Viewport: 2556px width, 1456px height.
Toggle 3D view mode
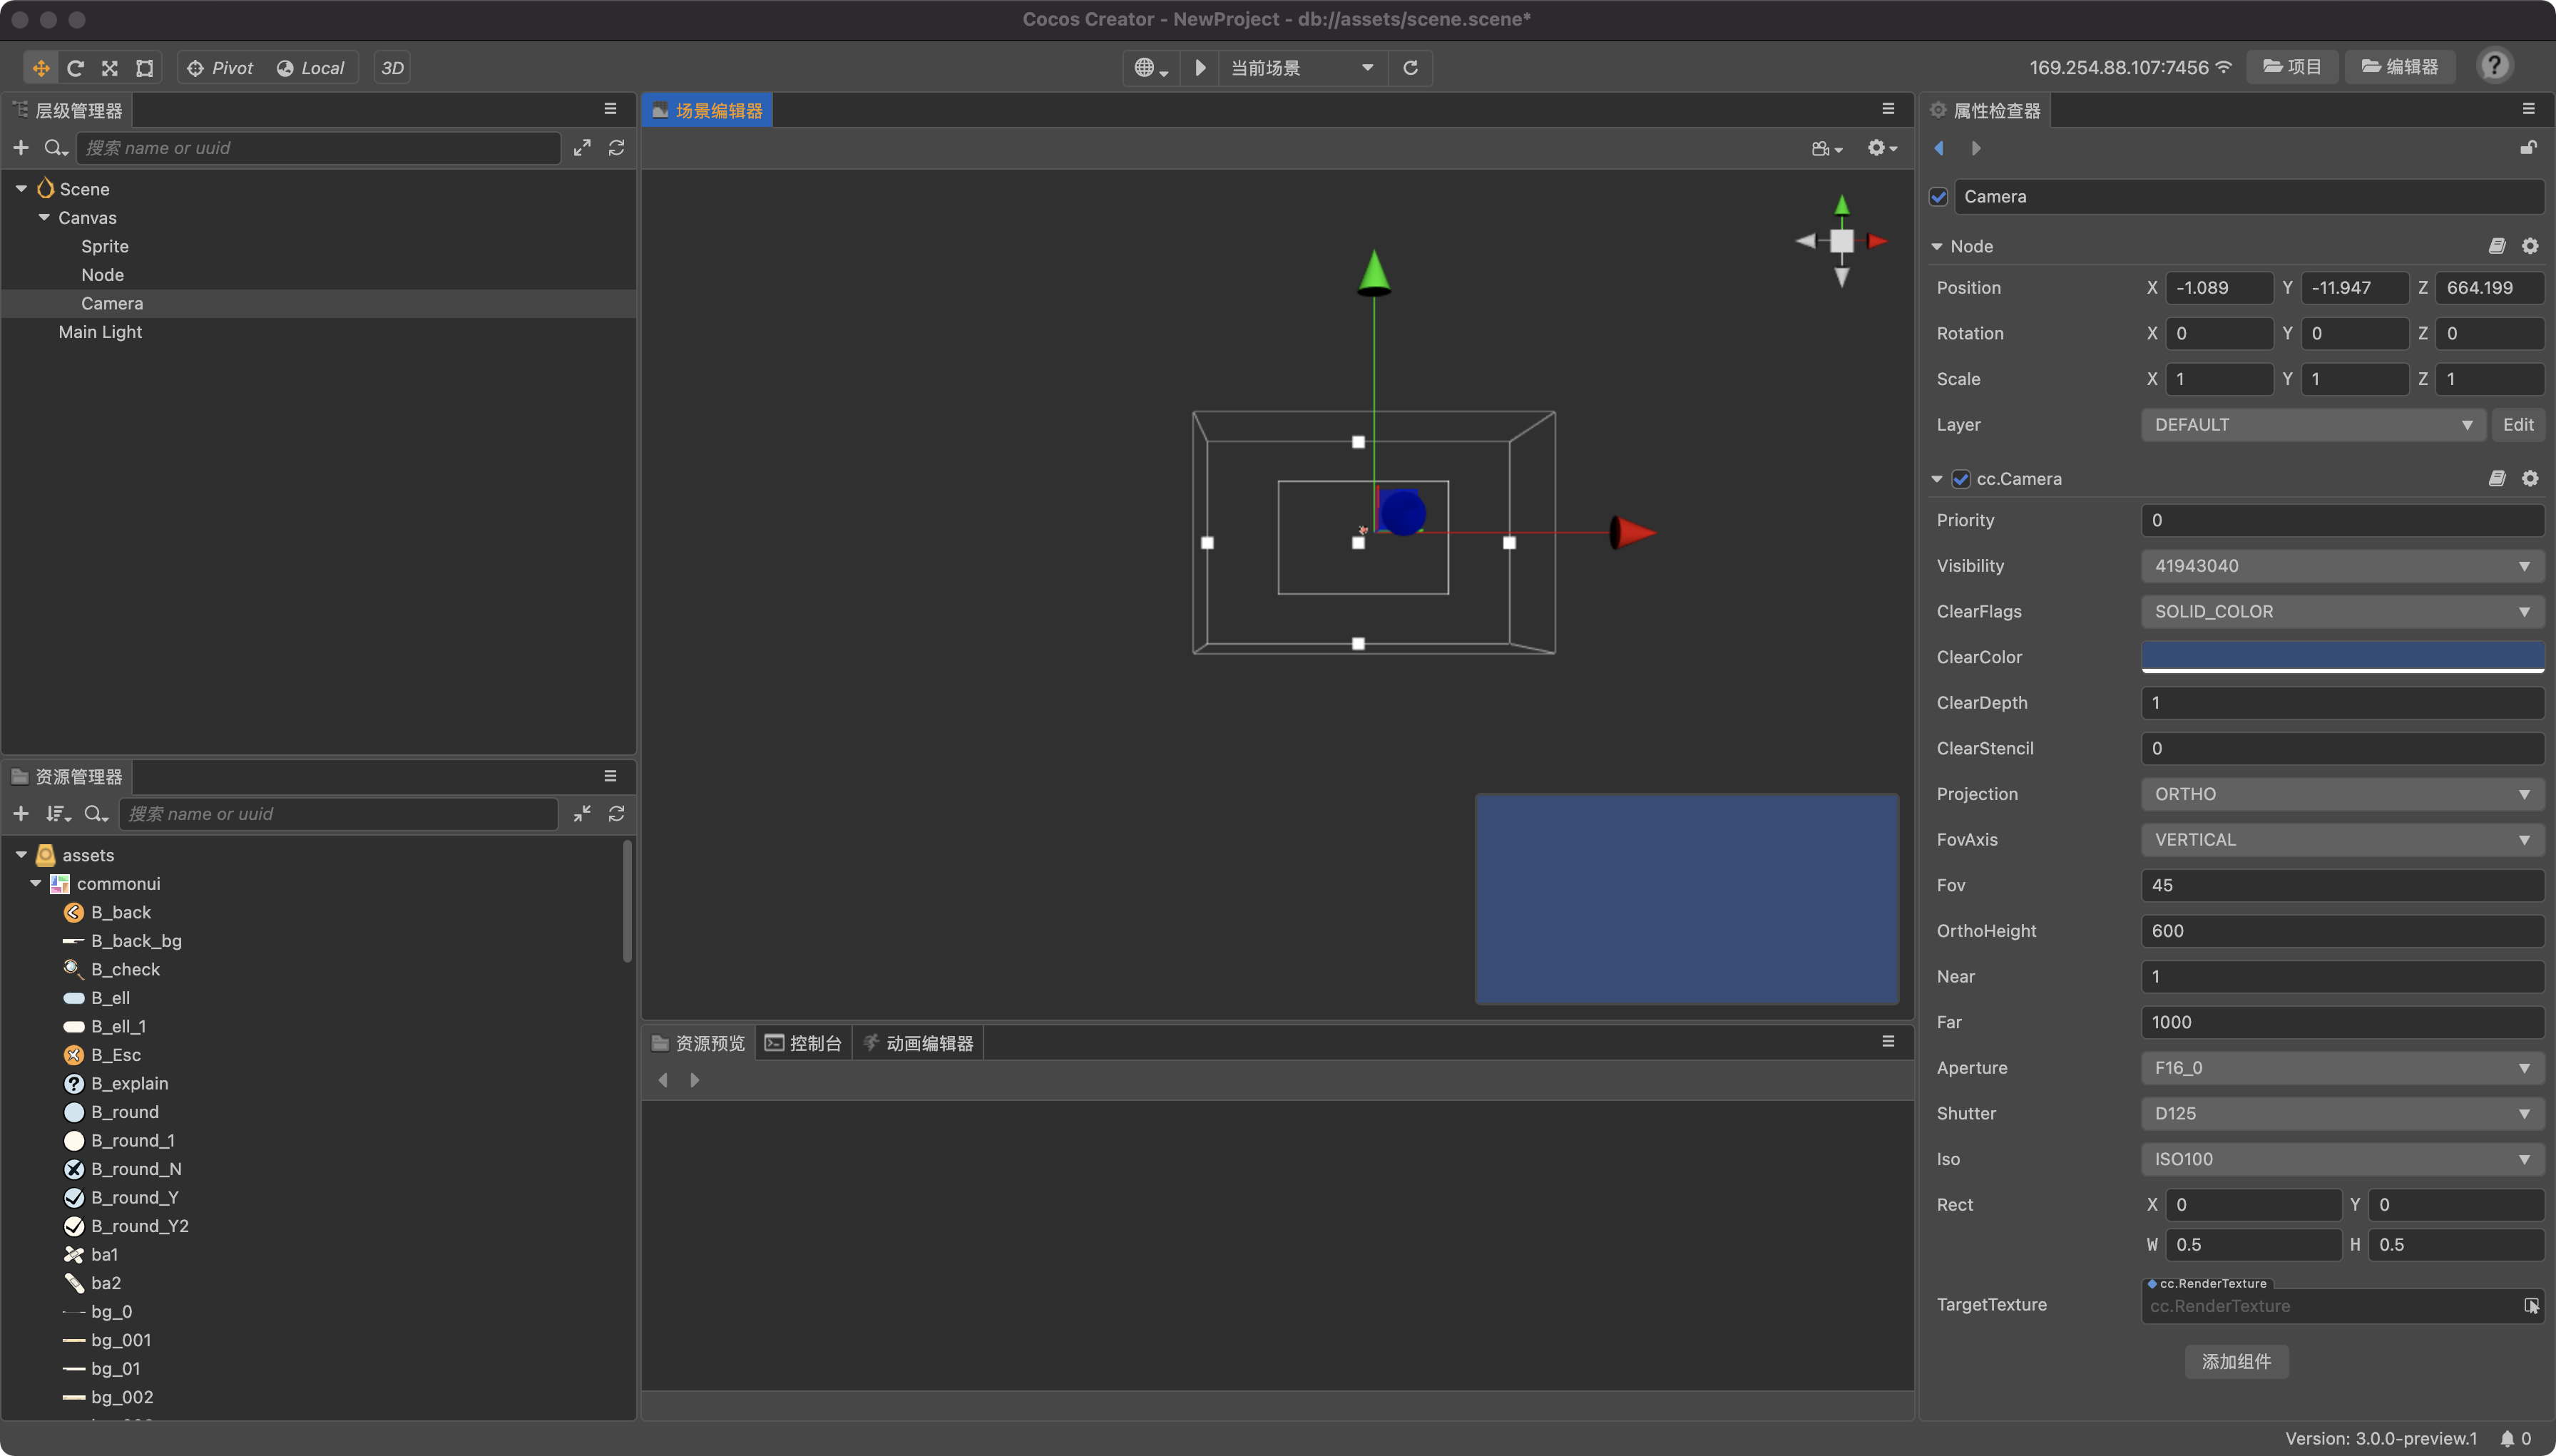392,68
